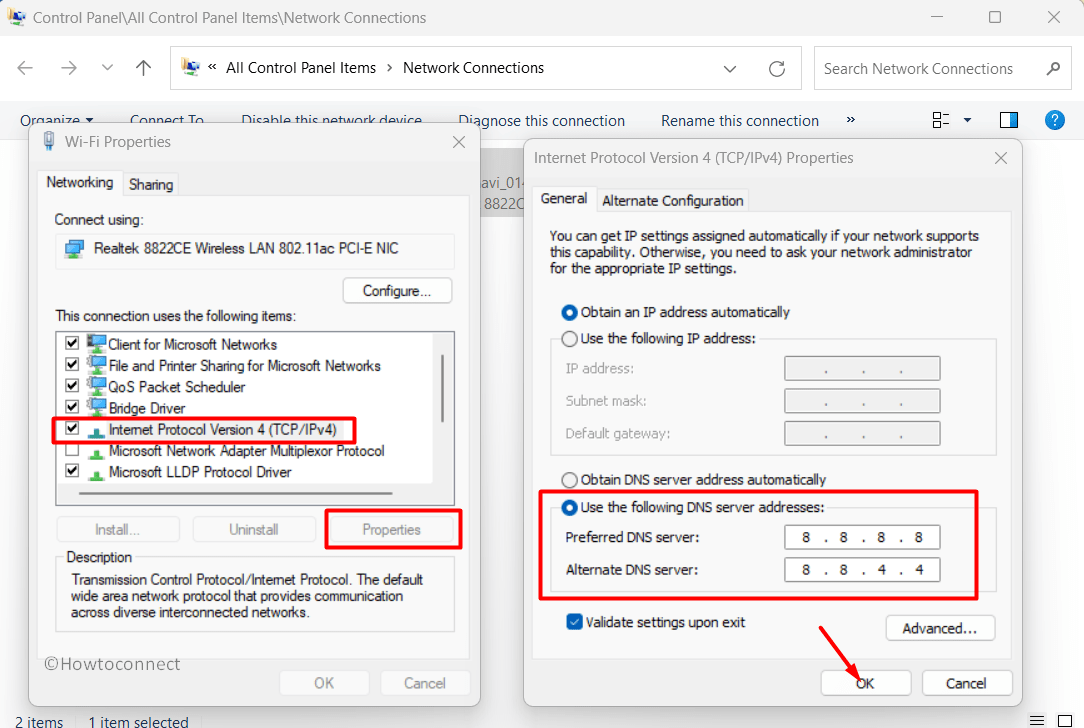The image size is (1084, 728).
Task: Click the address bar control panel icon
Action: 191,67
